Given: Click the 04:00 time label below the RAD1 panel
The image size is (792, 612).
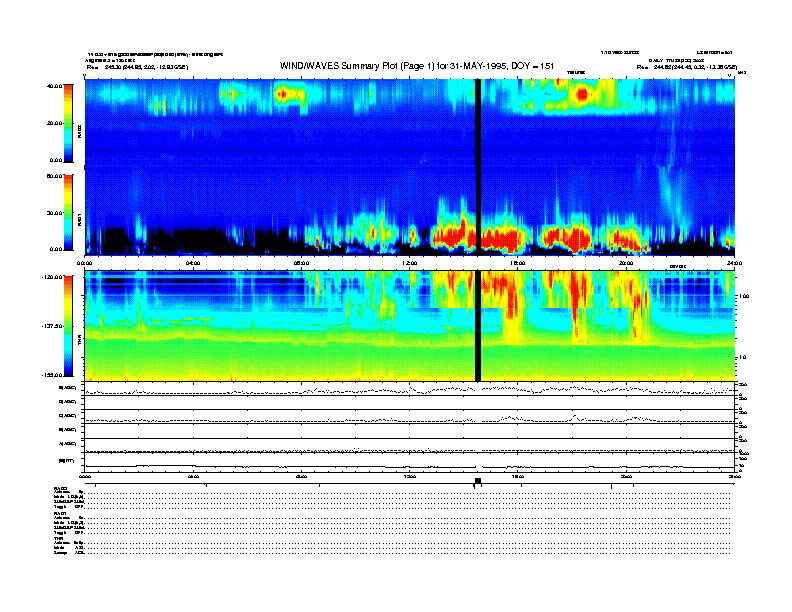Looking at the screenshot, I should pyautogui.click(x=193, y=263).
